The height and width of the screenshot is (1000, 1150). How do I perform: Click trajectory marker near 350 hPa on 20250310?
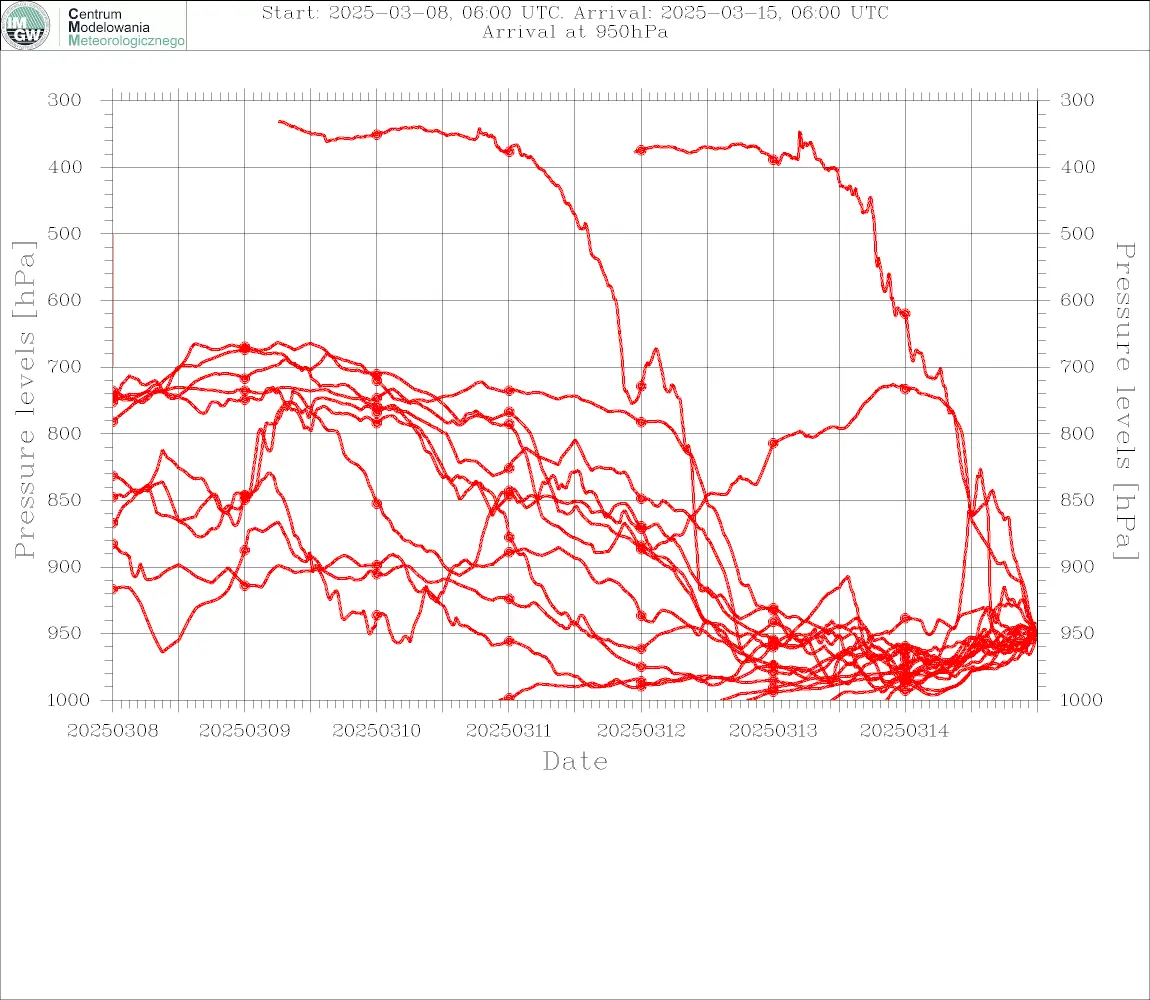pos(377,134)
